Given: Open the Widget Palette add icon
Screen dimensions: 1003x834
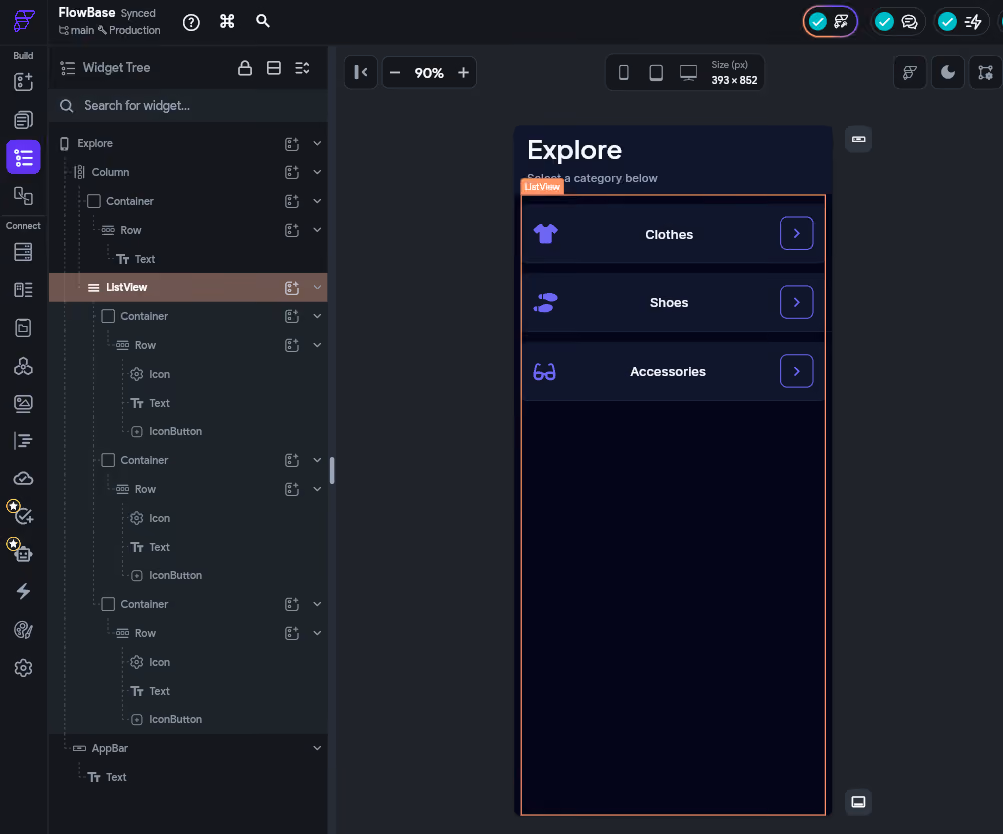Looking at the screenshot, I should tap(23, 82).
